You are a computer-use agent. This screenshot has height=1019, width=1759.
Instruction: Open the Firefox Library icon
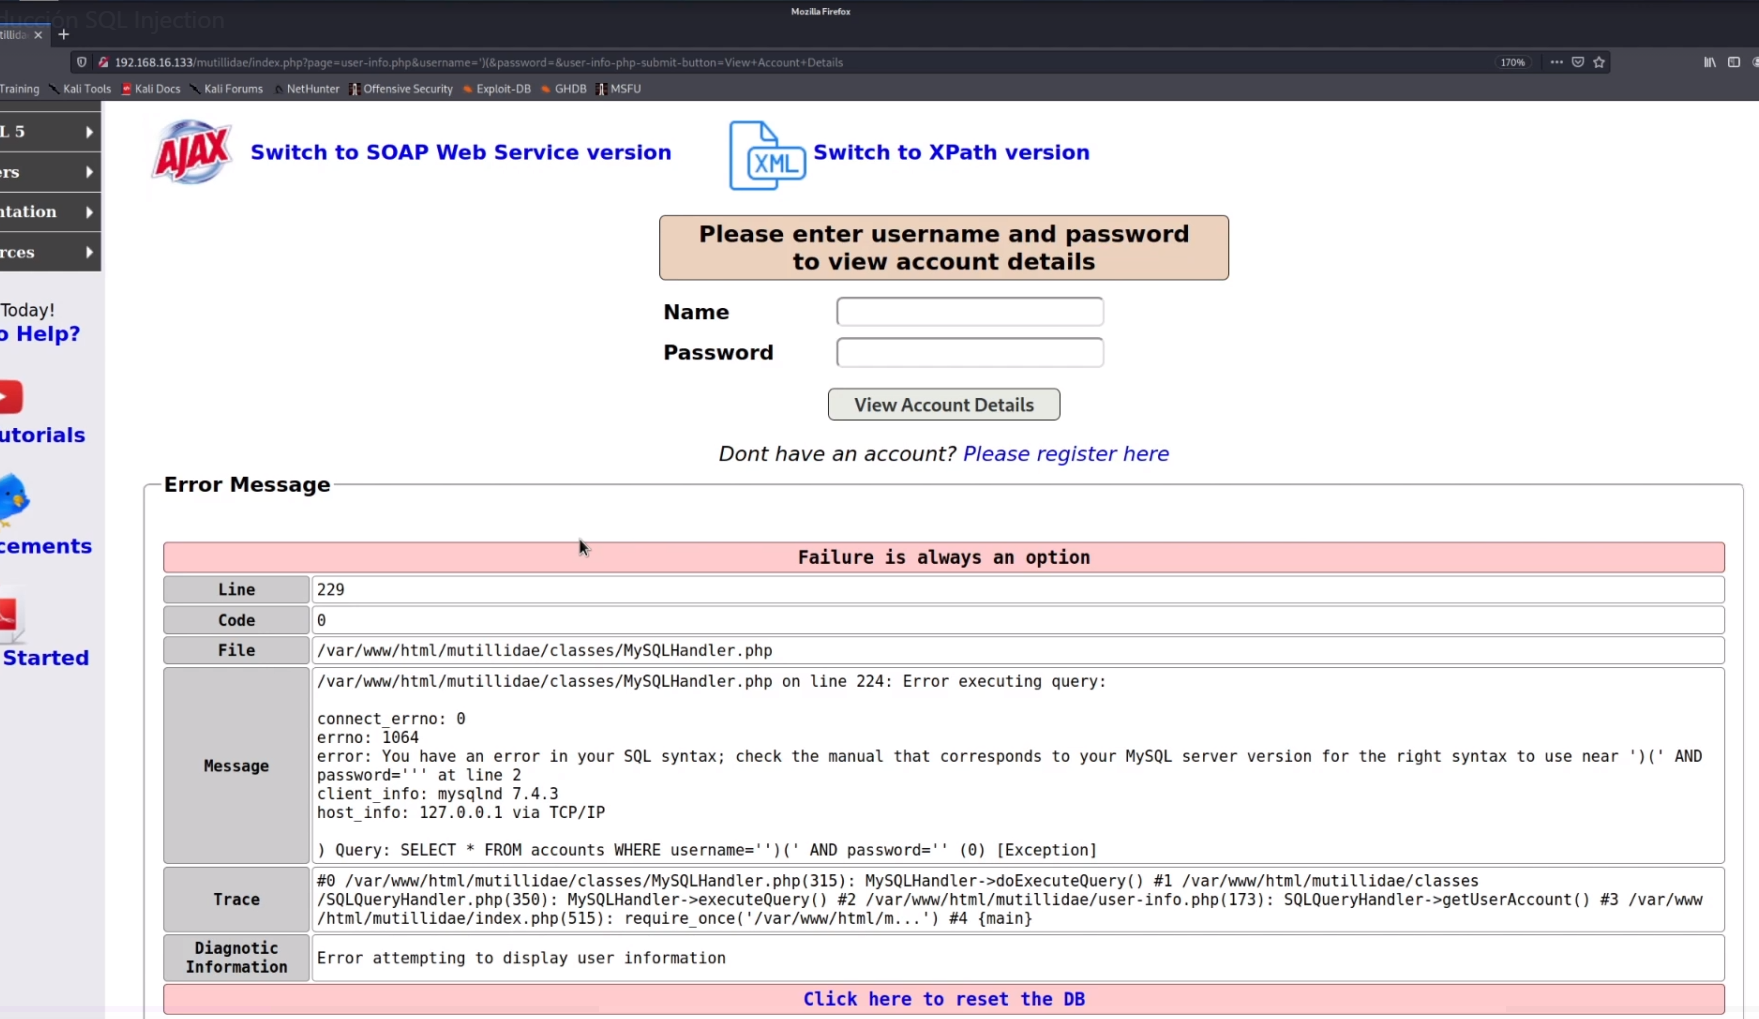[1707, 62]
